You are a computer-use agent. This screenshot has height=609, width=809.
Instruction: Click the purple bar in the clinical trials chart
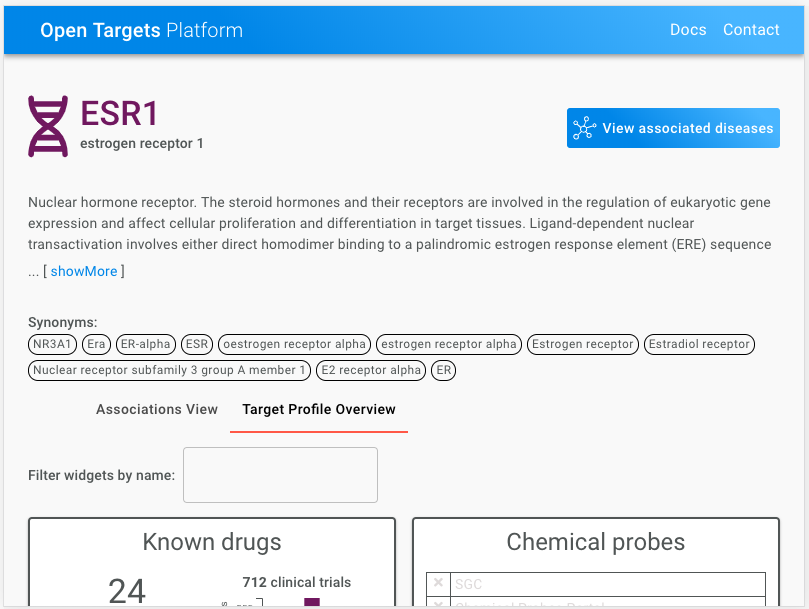click(x=311, y=602)
